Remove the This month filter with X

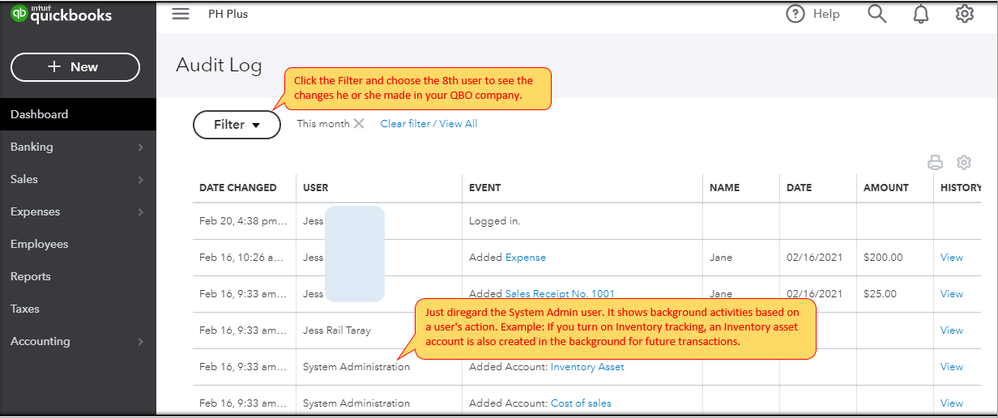coord(359,124)
